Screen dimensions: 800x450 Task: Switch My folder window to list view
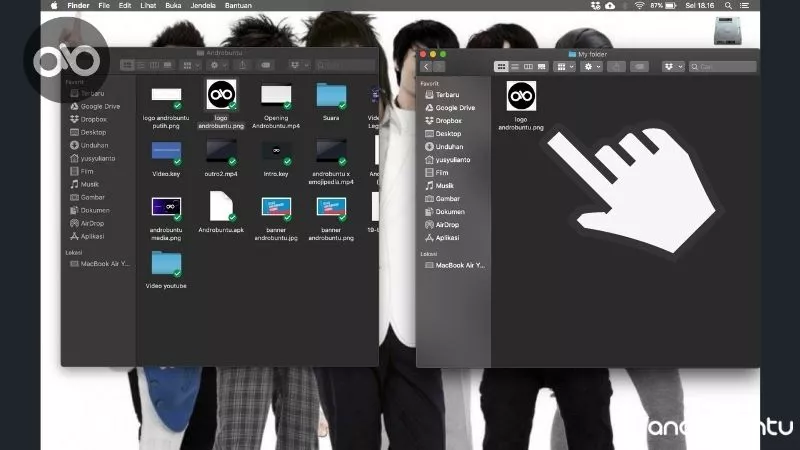click(x=515, y=67)
